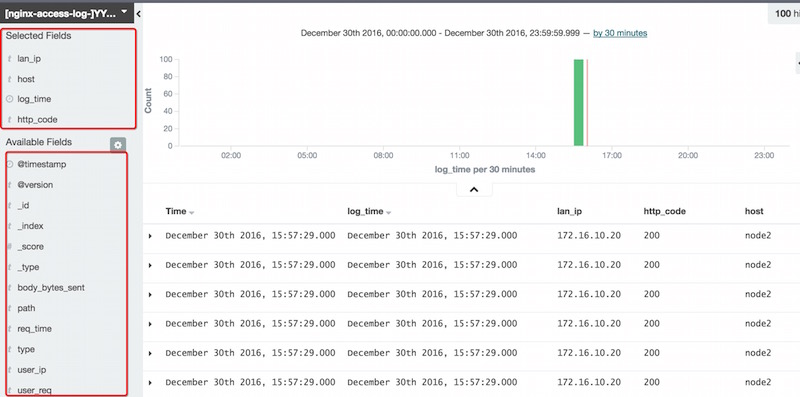Expand the fifth log row
The height and width of the screenshot is (397, 800).
[x=150, y=353]
